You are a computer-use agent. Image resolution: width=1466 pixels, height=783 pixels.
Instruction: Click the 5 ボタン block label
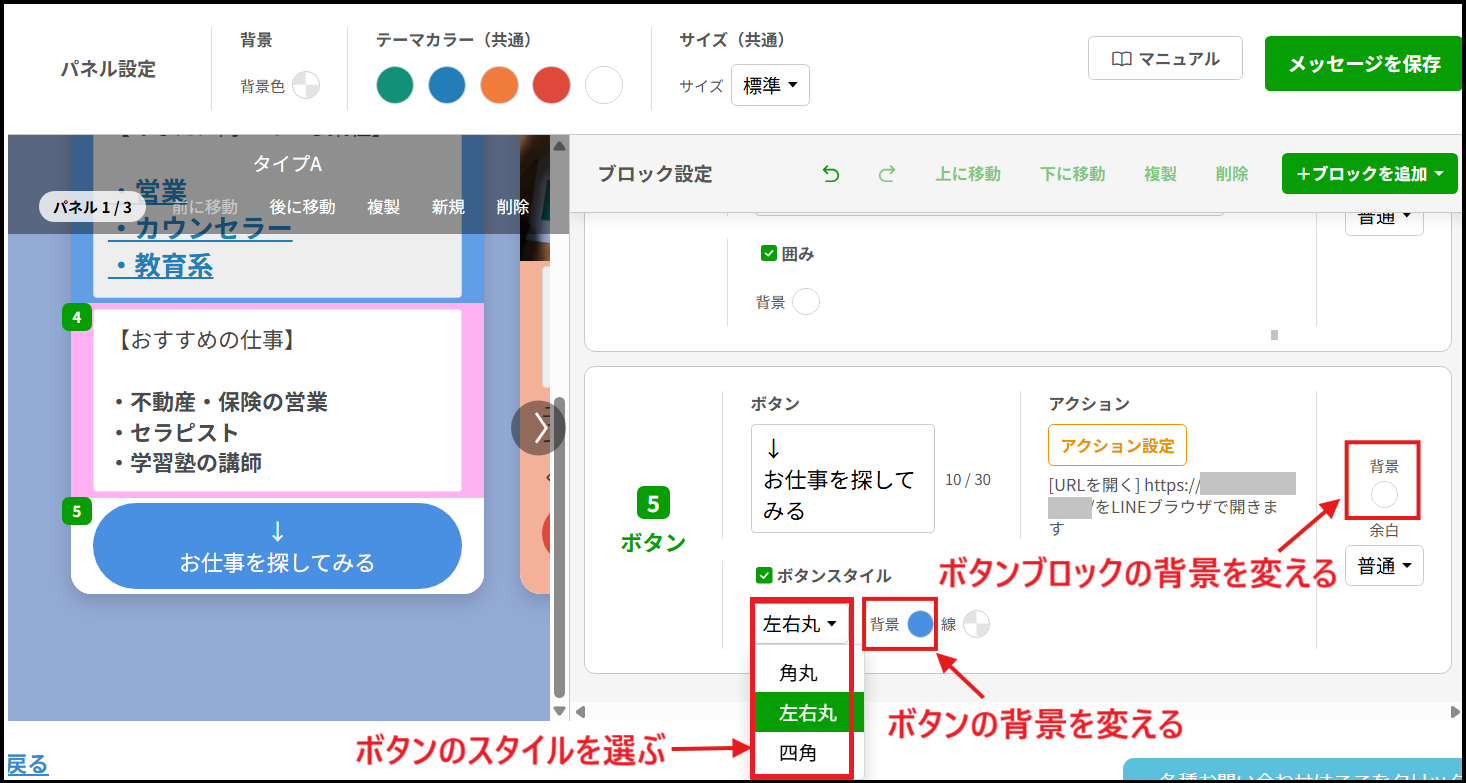coord(653,521)
